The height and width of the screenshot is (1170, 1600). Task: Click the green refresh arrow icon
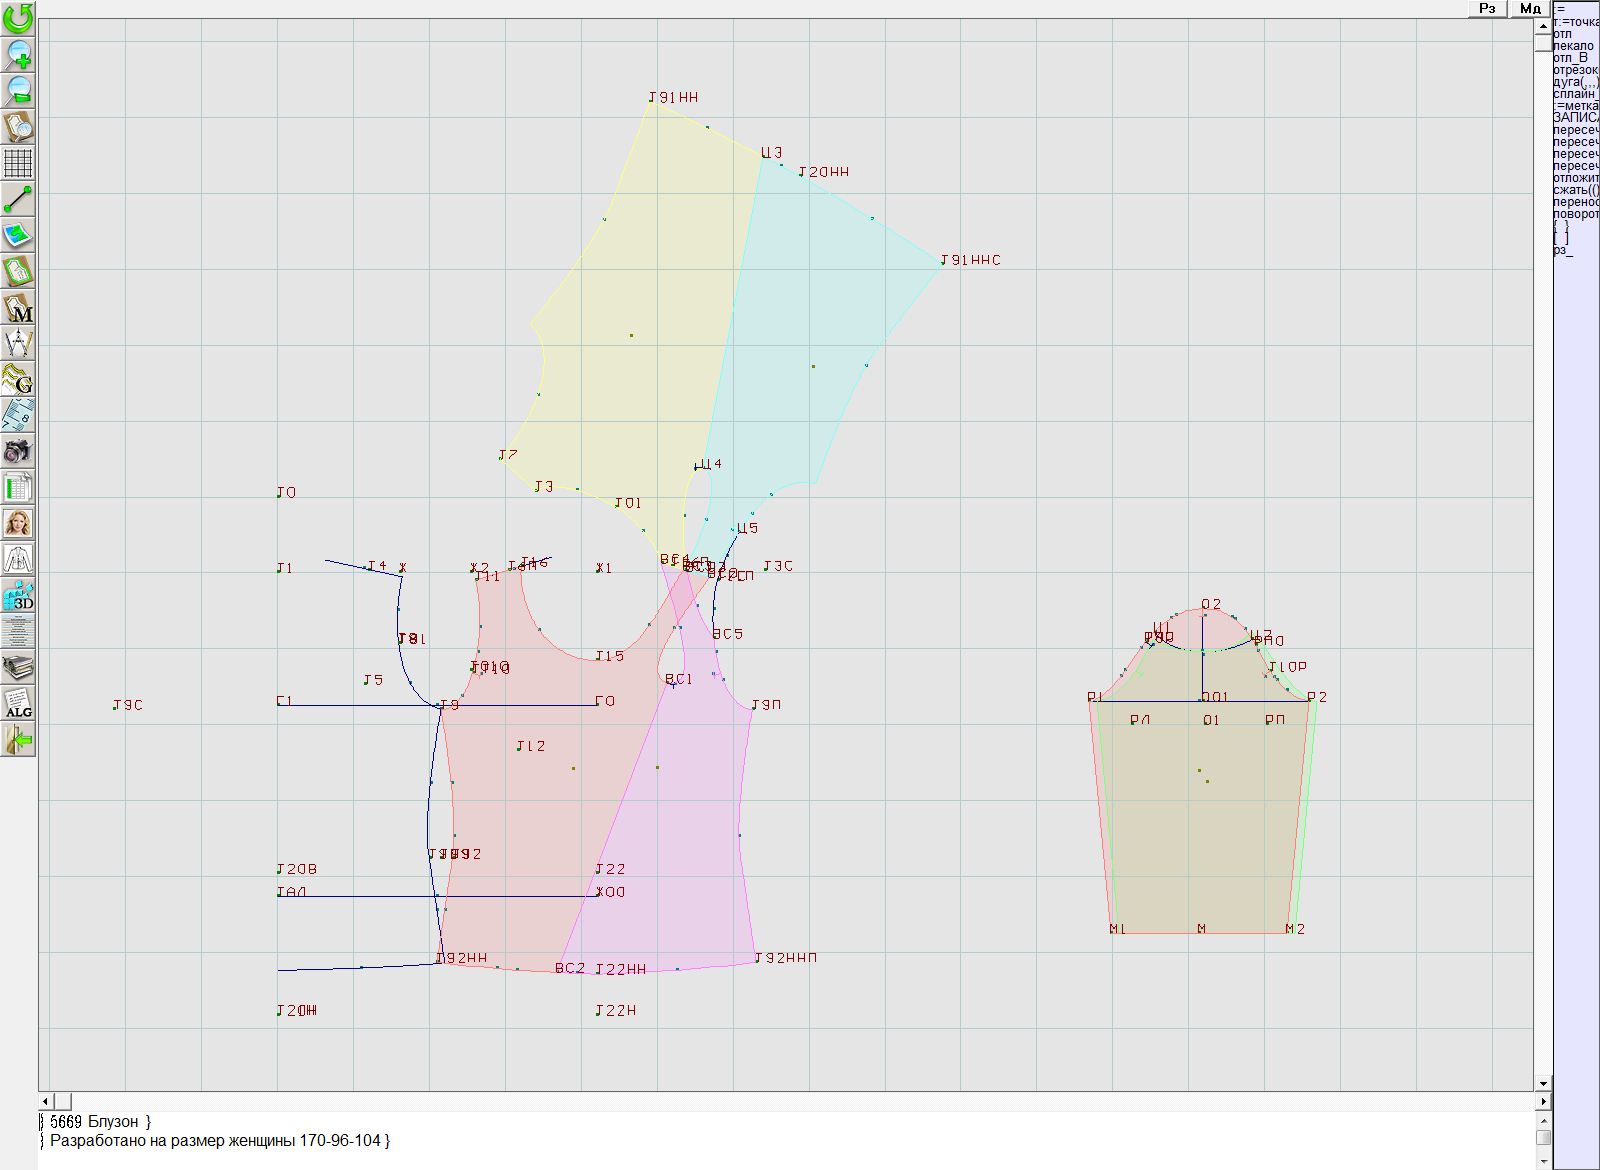point(18,18)
